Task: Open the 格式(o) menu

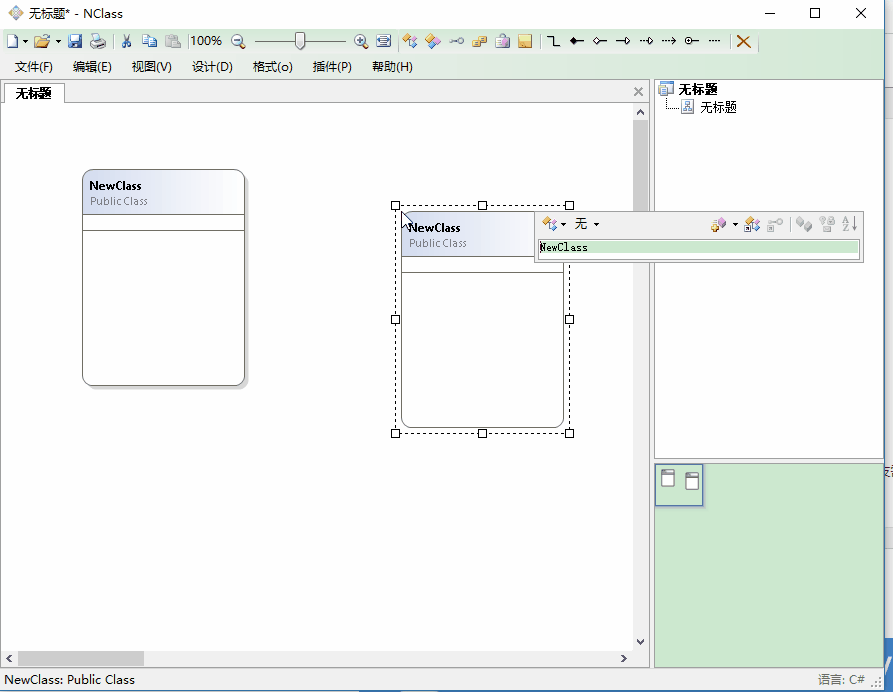Action: pos(272,67)
